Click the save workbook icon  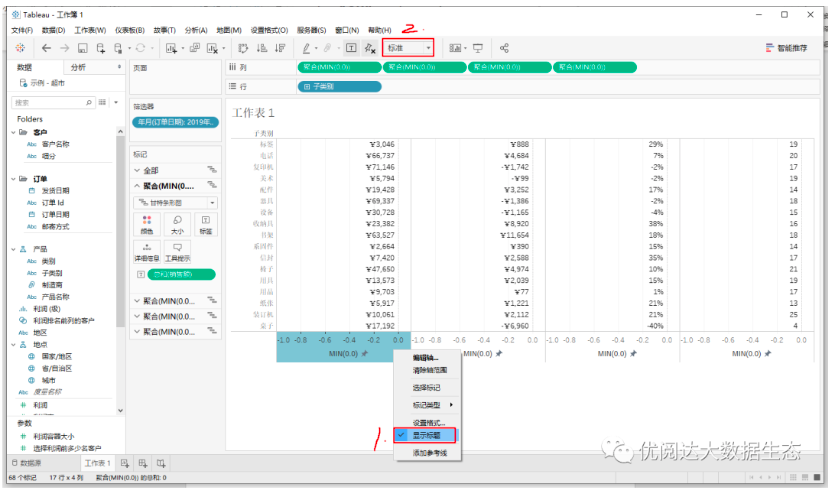click(82, 48)
